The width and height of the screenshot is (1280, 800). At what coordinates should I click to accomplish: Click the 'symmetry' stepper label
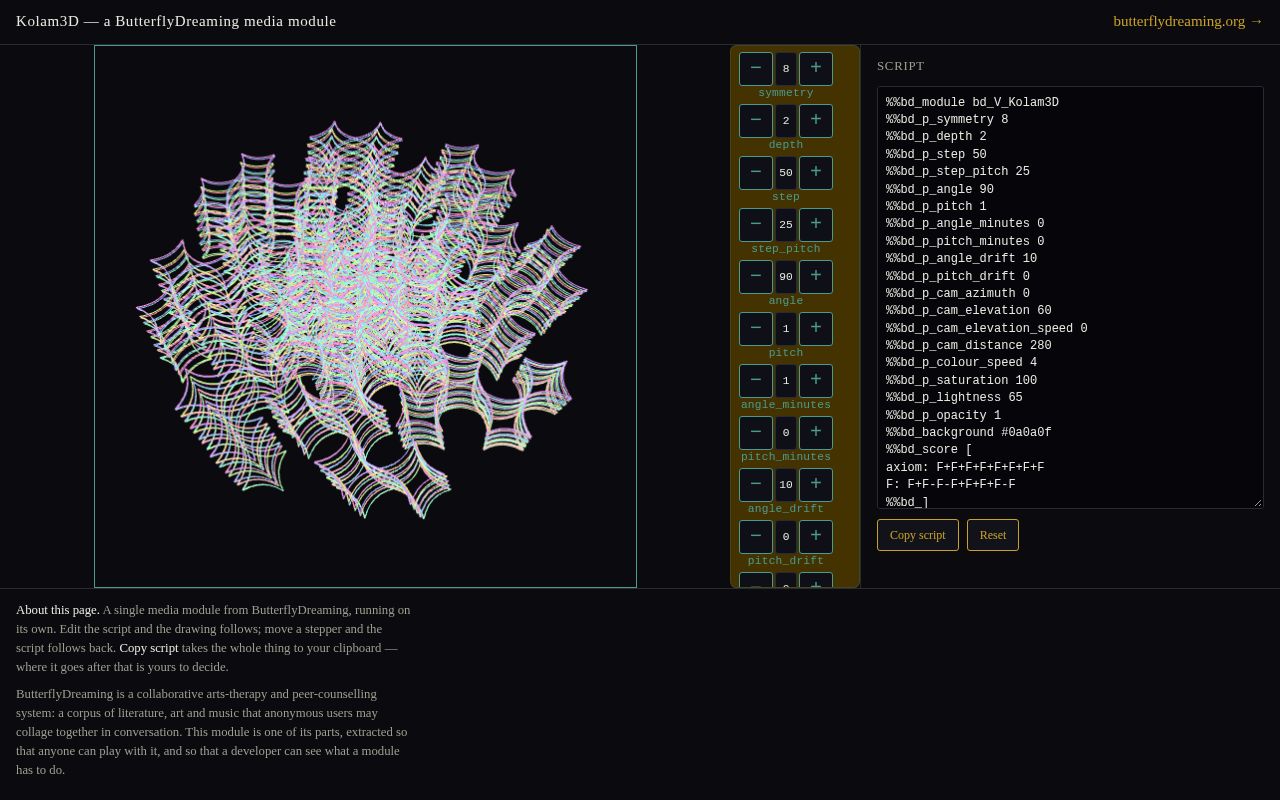pos(786,93)
